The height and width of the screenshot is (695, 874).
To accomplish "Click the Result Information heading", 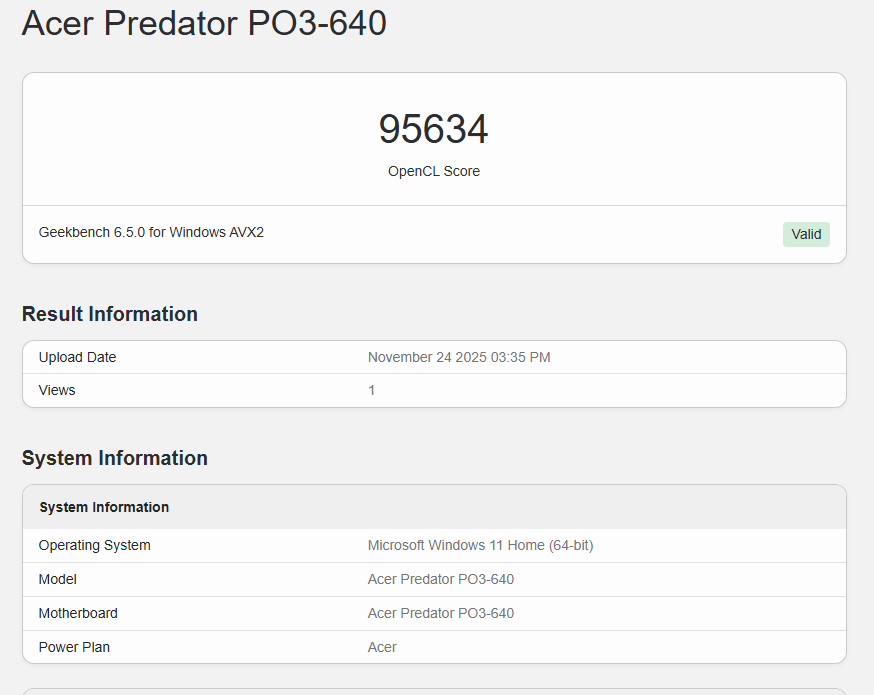I will (110, 314).
